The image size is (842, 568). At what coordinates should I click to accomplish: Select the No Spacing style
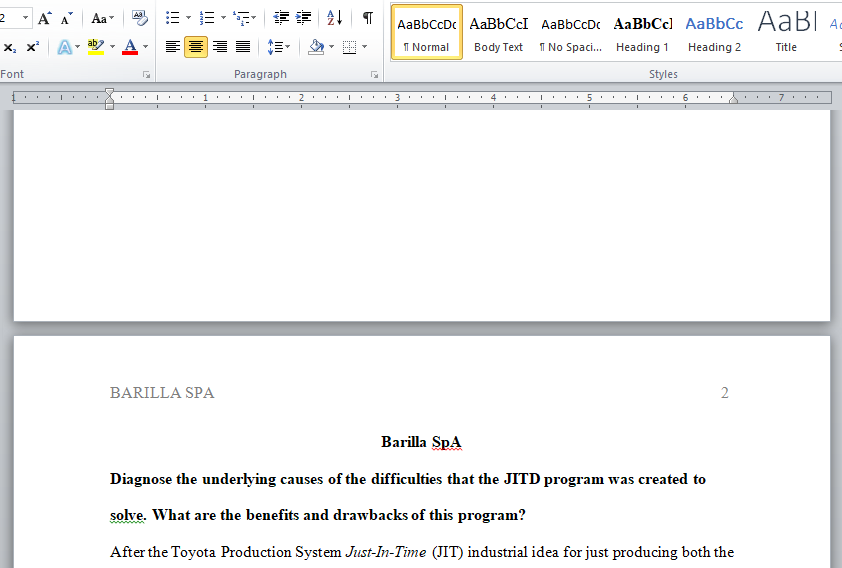pyautogui.click(x=570, y=32)
